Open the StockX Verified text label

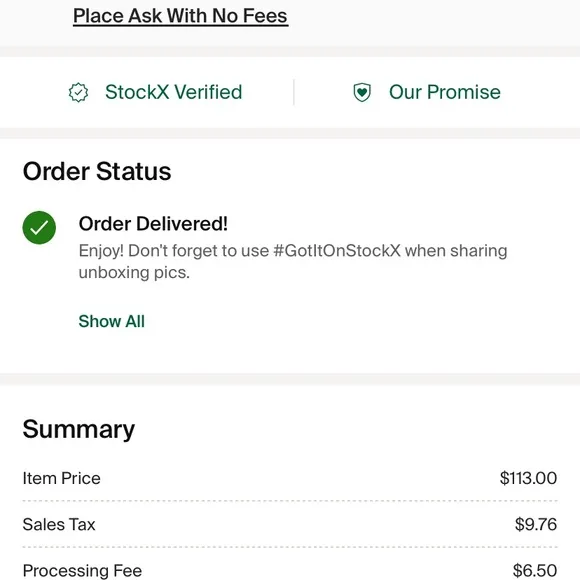tap(173, 92)
